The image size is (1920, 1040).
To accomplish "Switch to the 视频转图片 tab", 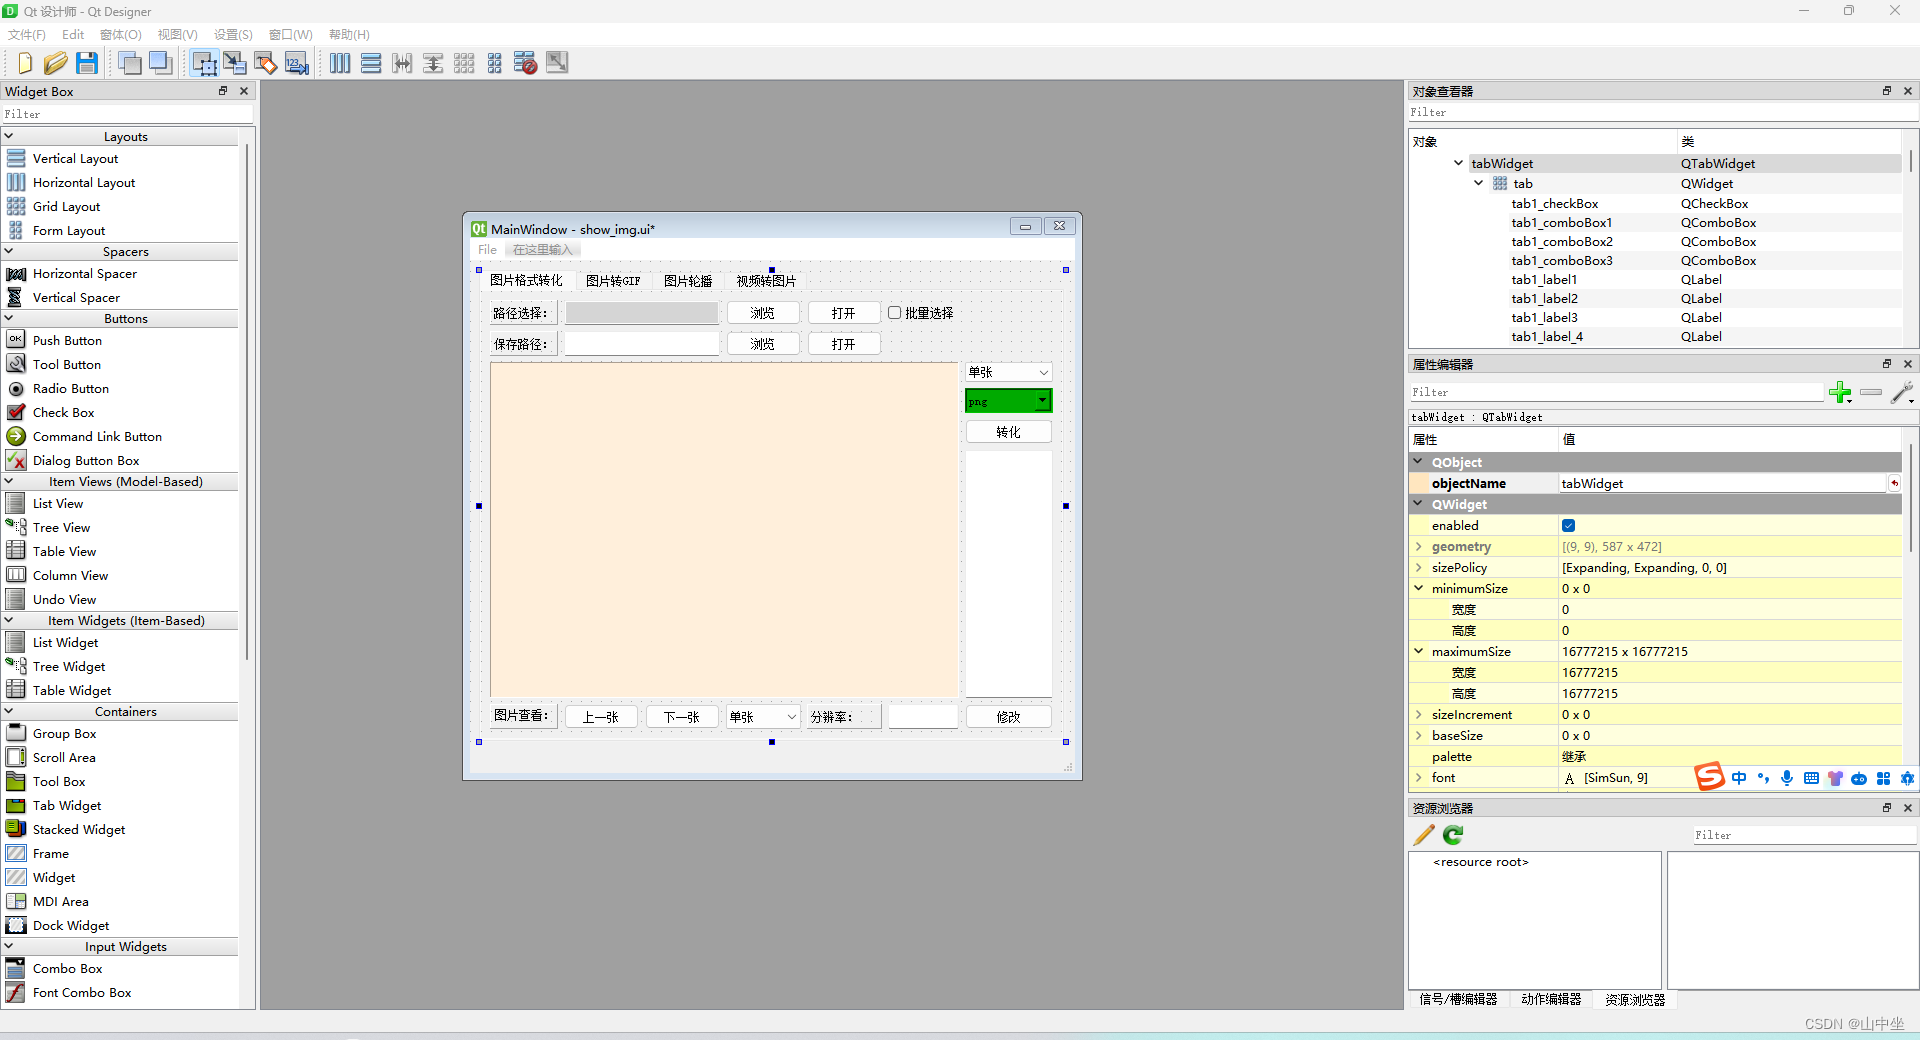I will 766,281.
